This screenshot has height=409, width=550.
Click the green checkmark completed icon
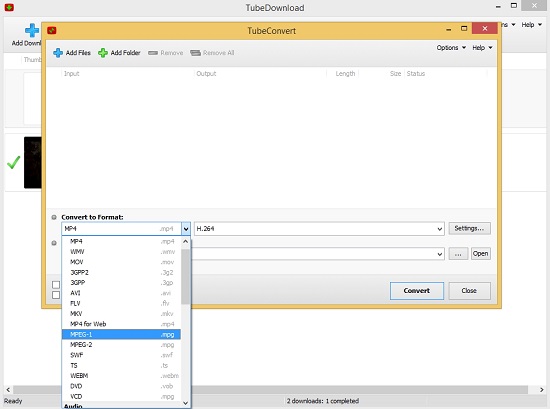14,163
